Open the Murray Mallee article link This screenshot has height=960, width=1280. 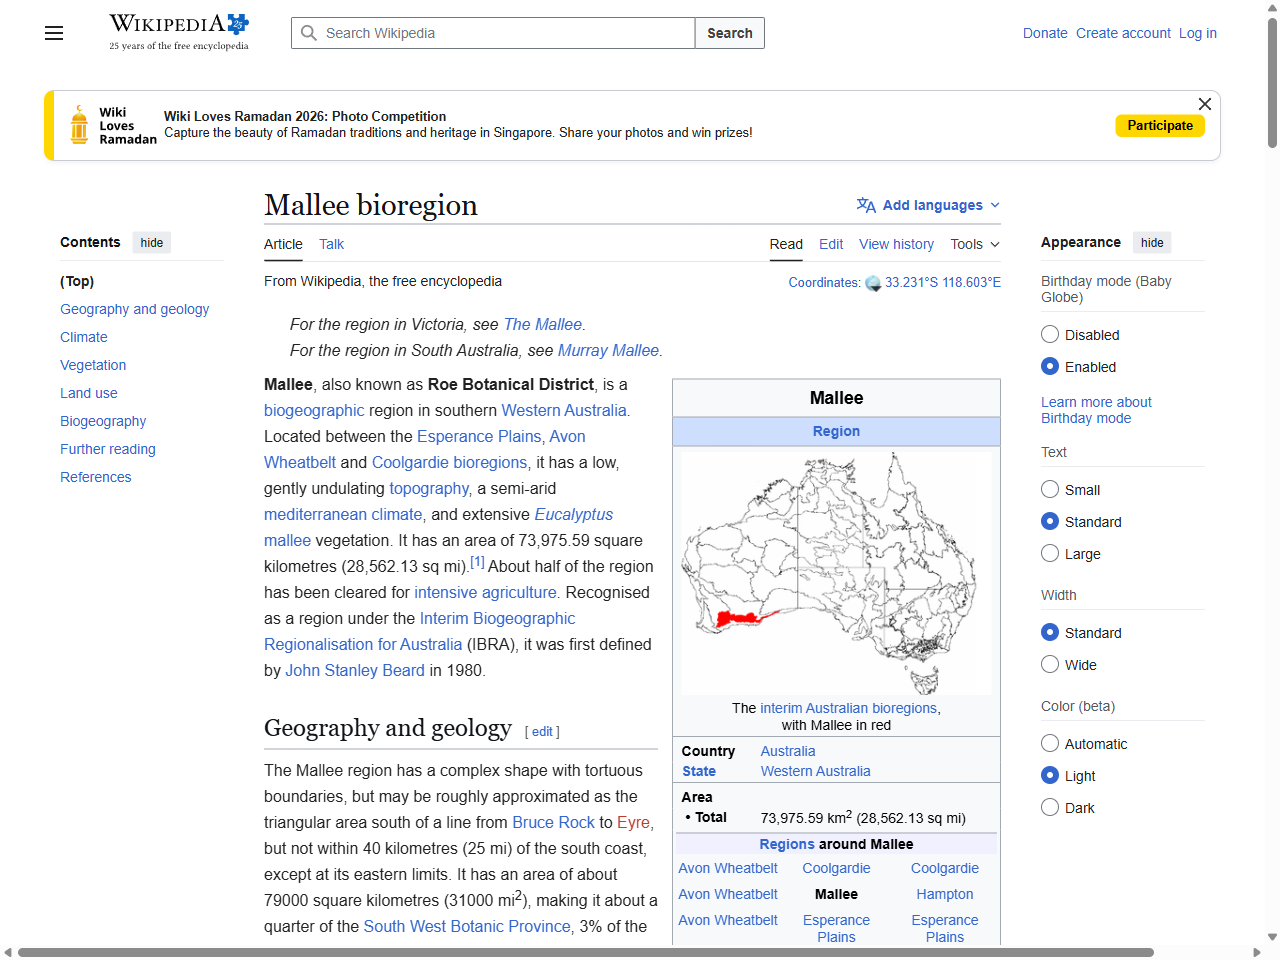click(x=608, y=350)
